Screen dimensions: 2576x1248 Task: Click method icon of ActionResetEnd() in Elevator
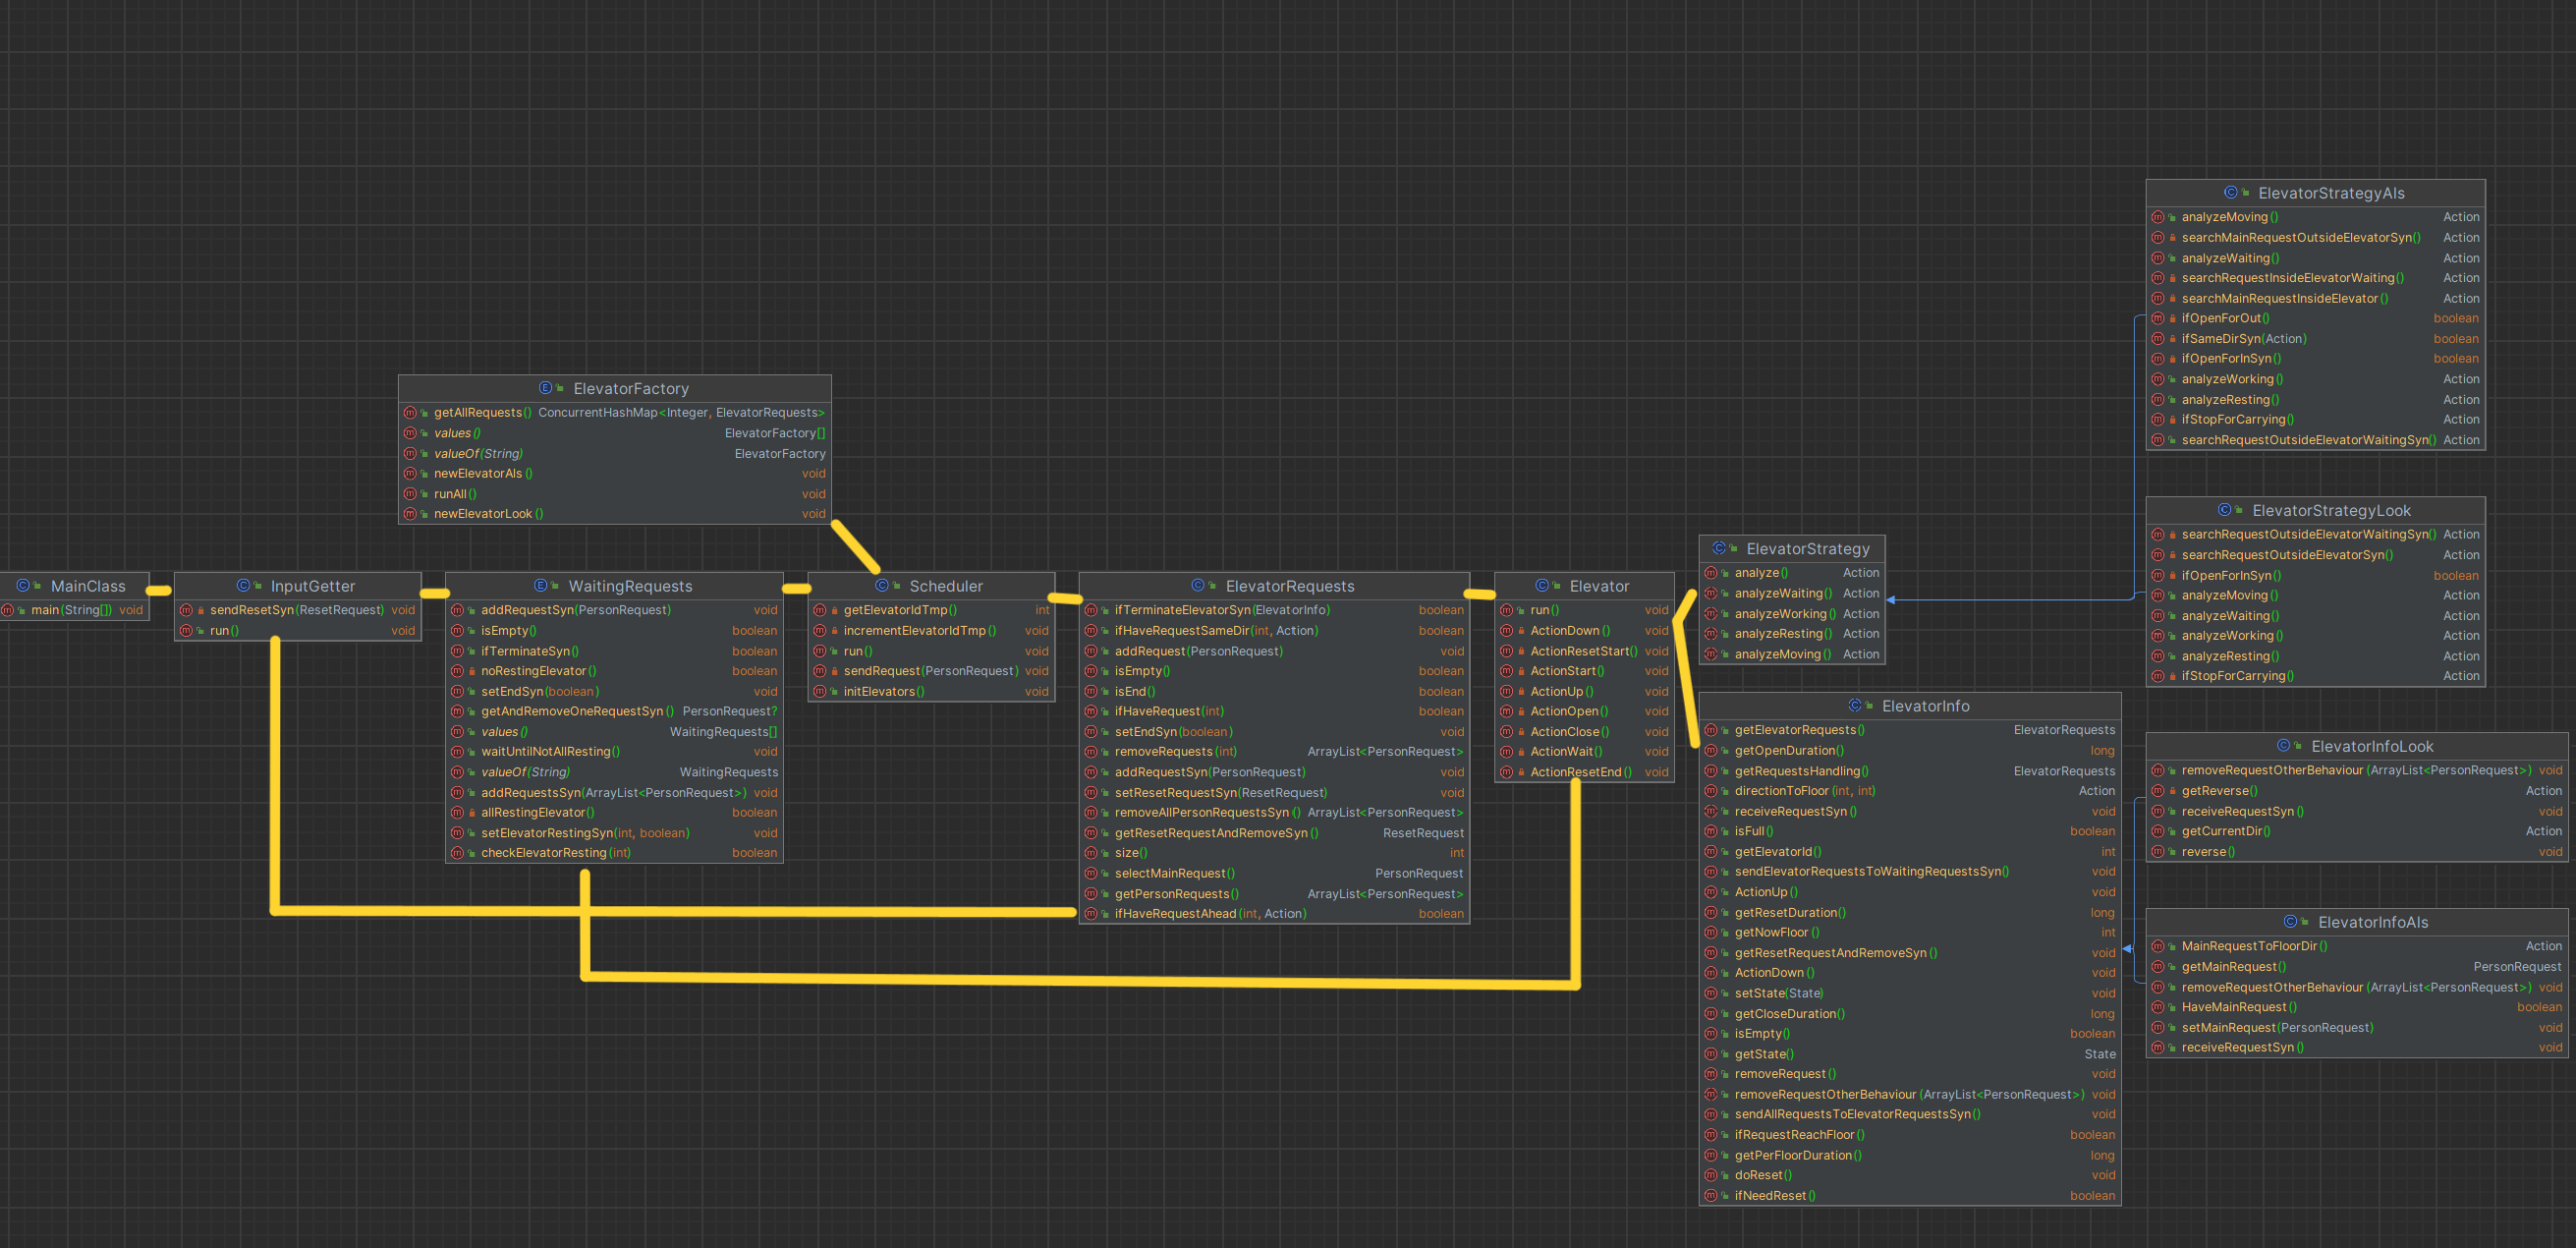[1507, 772]
